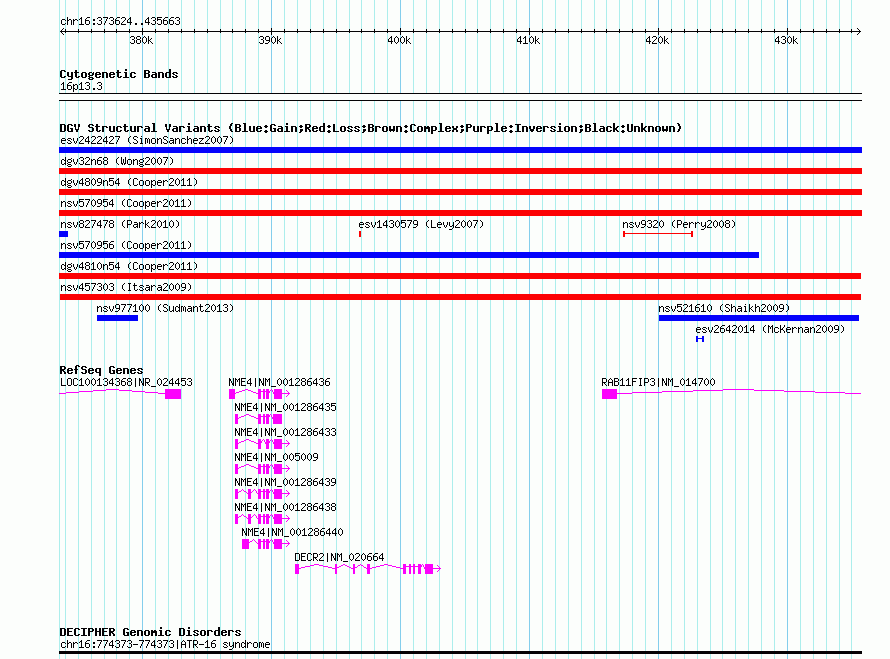The width and height of the screenshot is (890, 659).
Task: Open the NME4 NM_001286436 transcript glyph
Action: click(256, 394)
